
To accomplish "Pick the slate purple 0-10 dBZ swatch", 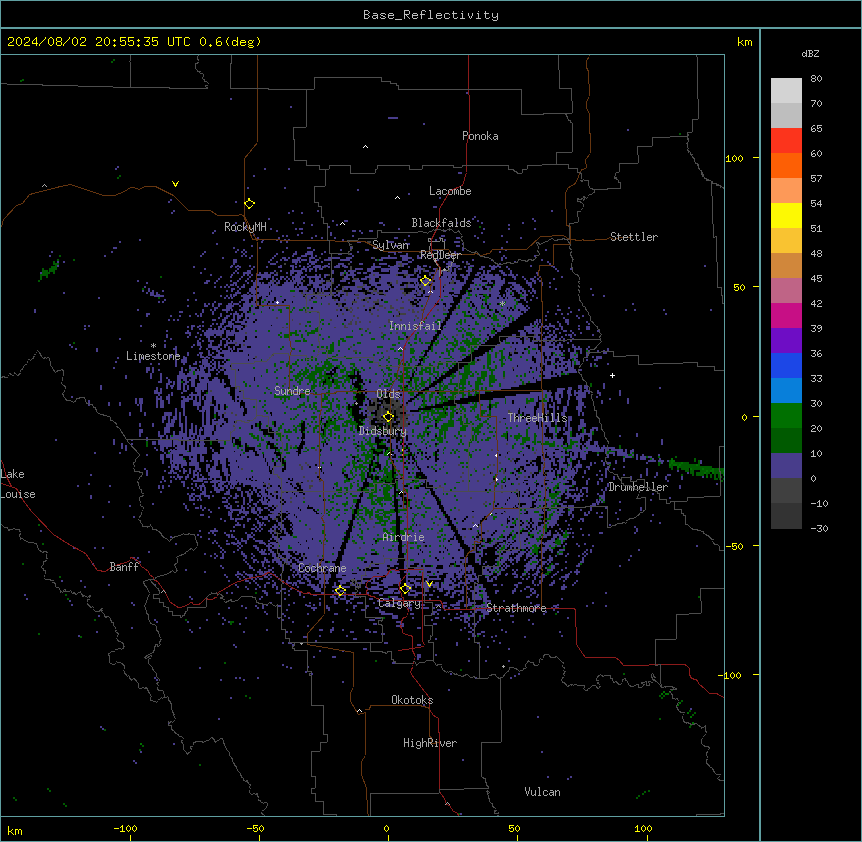I will [x=786, y=466].
